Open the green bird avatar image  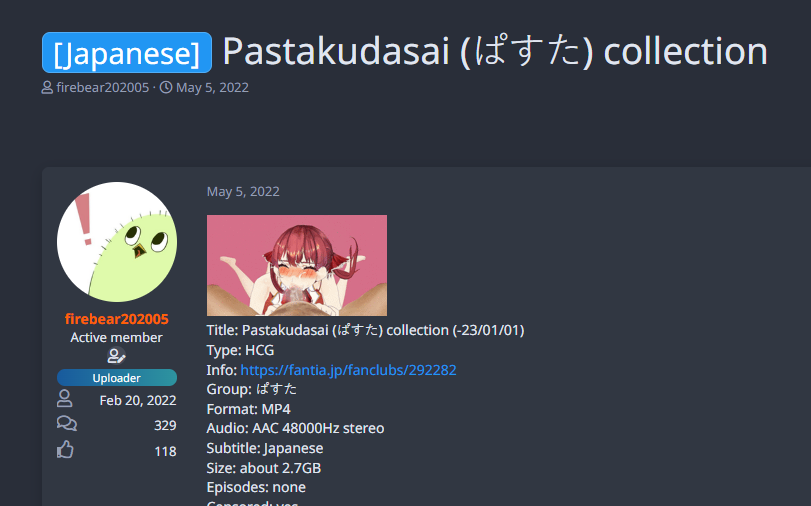point(117,242)
